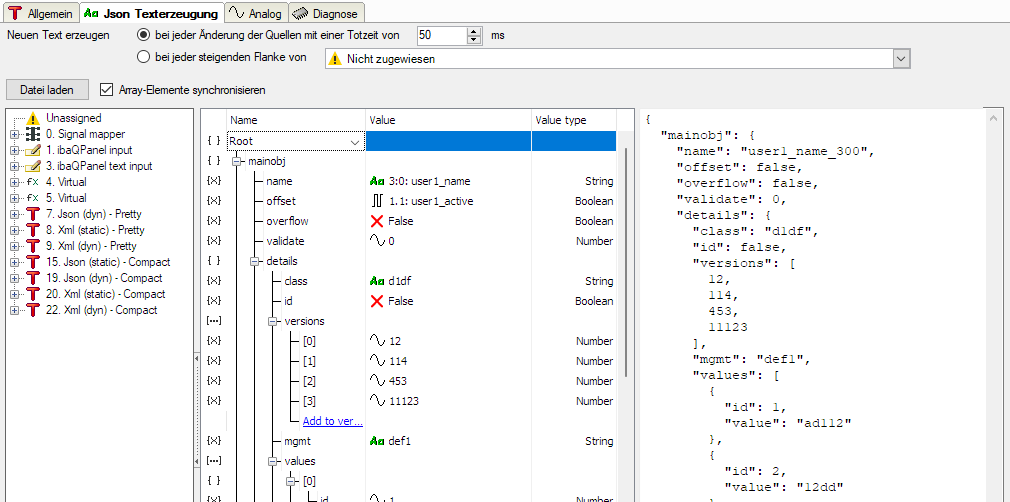Select the rising edge trigger radio button

pyautogui.click(x=144, y=58)
